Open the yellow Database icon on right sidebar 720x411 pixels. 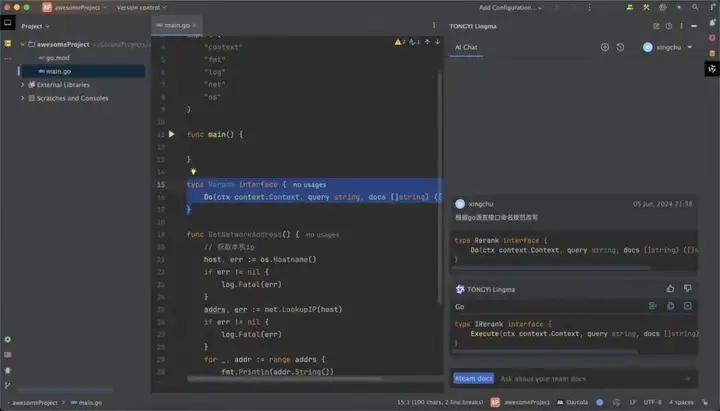[x=712, y=53]
